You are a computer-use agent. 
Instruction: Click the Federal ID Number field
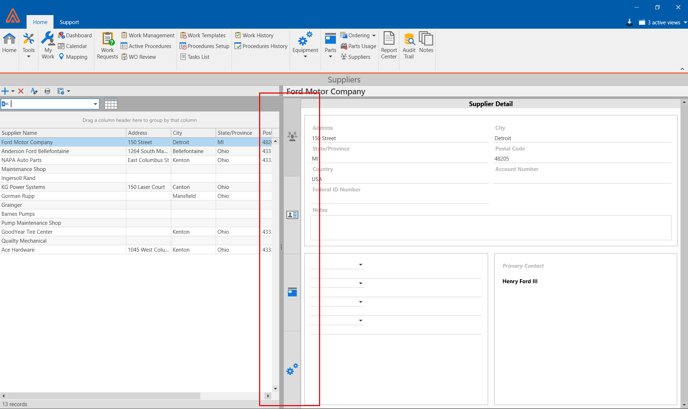pyautogui.click(x=400, y=199)
